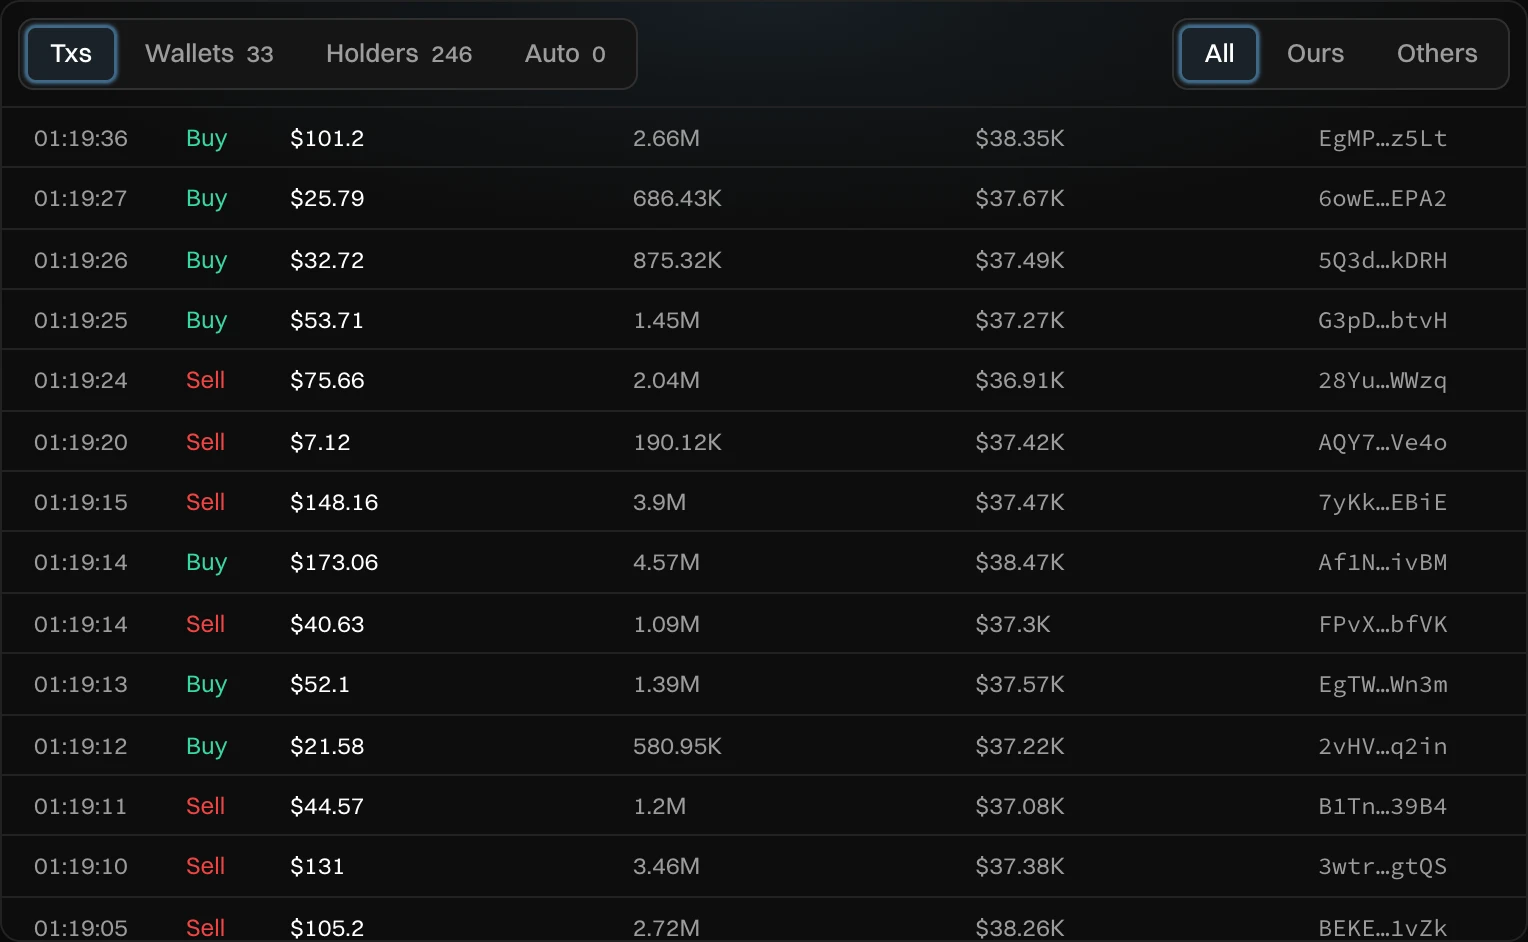The image size is (1528, 942).
Task: Click the $36.91K market cap value
Action: (x=1020, y=380)
